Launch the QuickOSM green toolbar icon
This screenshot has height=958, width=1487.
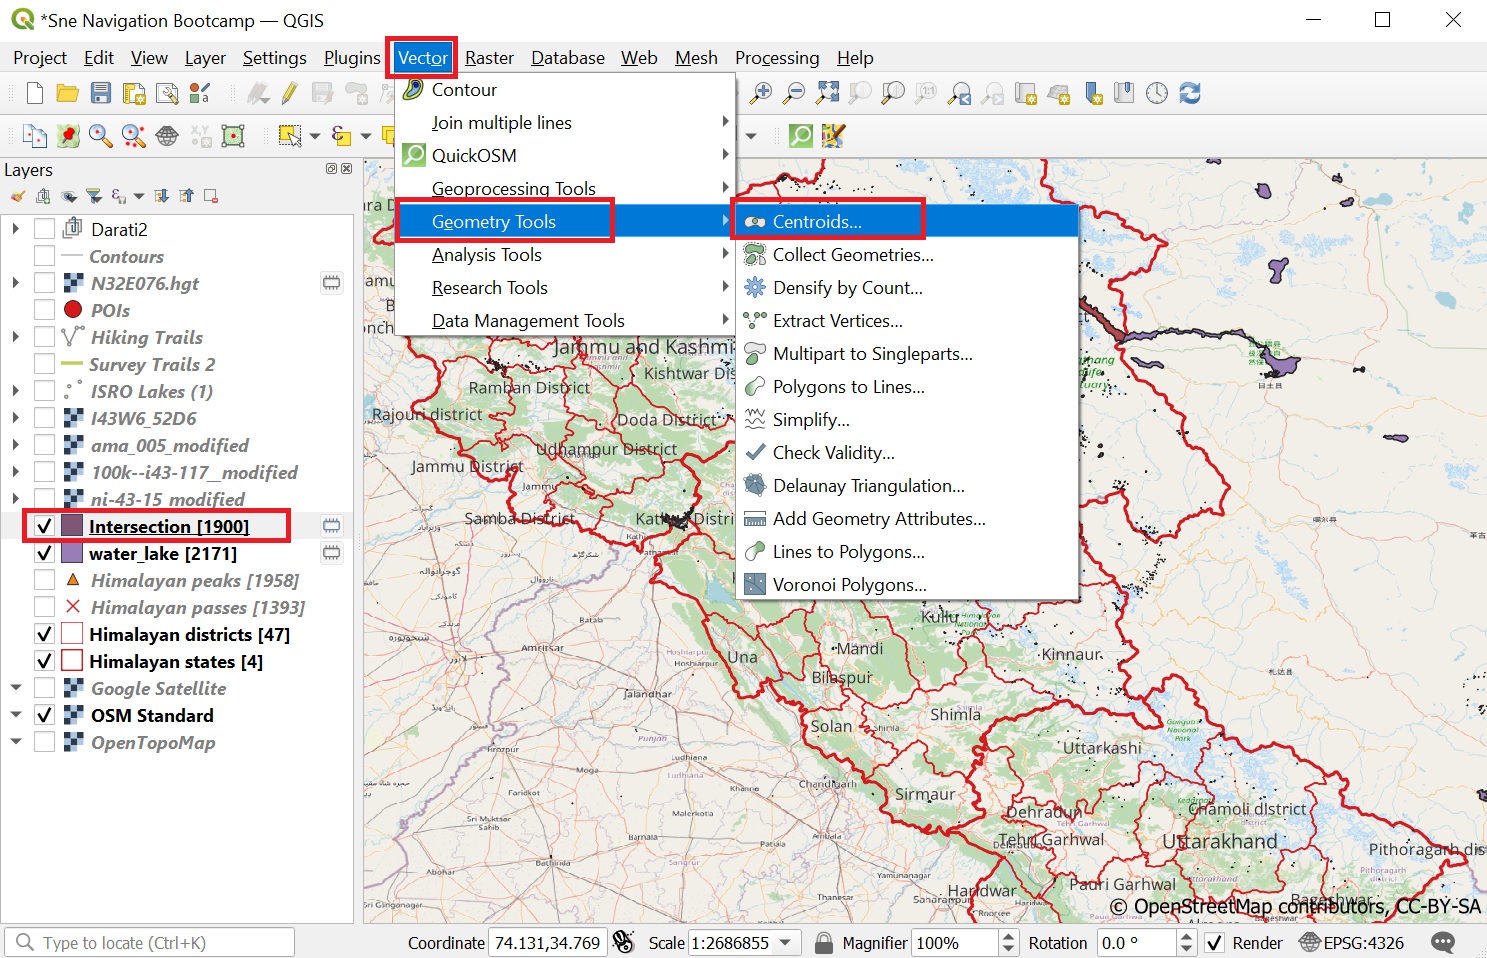coord(801,135)
